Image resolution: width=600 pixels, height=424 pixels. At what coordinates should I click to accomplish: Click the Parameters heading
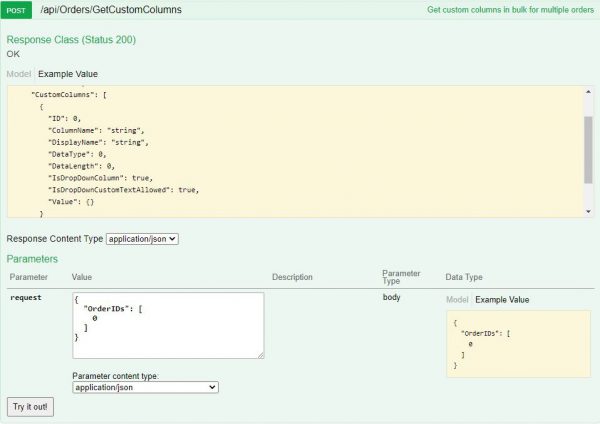click(32, 259)
